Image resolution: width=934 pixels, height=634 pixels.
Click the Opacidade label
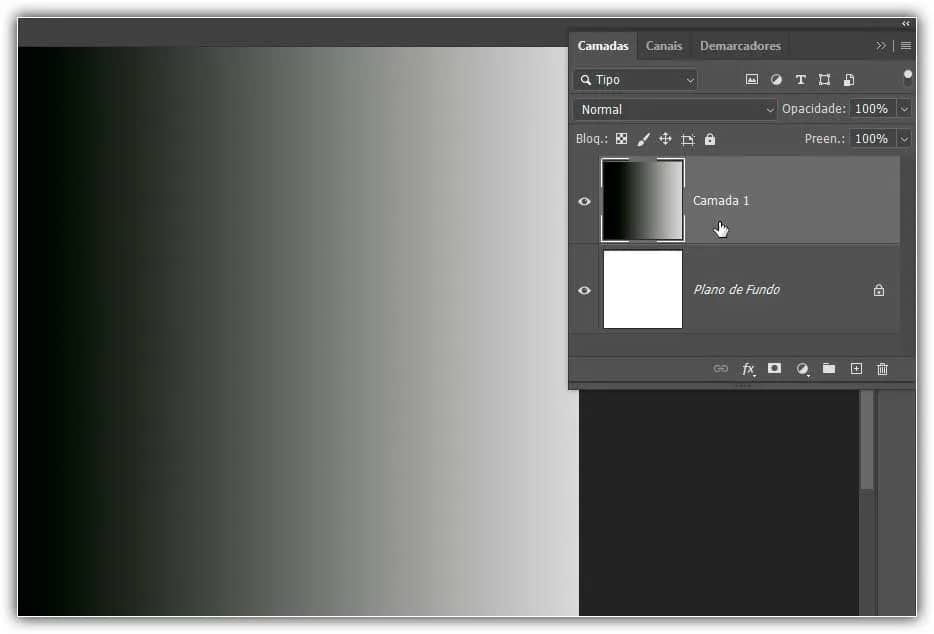point(813,109)
